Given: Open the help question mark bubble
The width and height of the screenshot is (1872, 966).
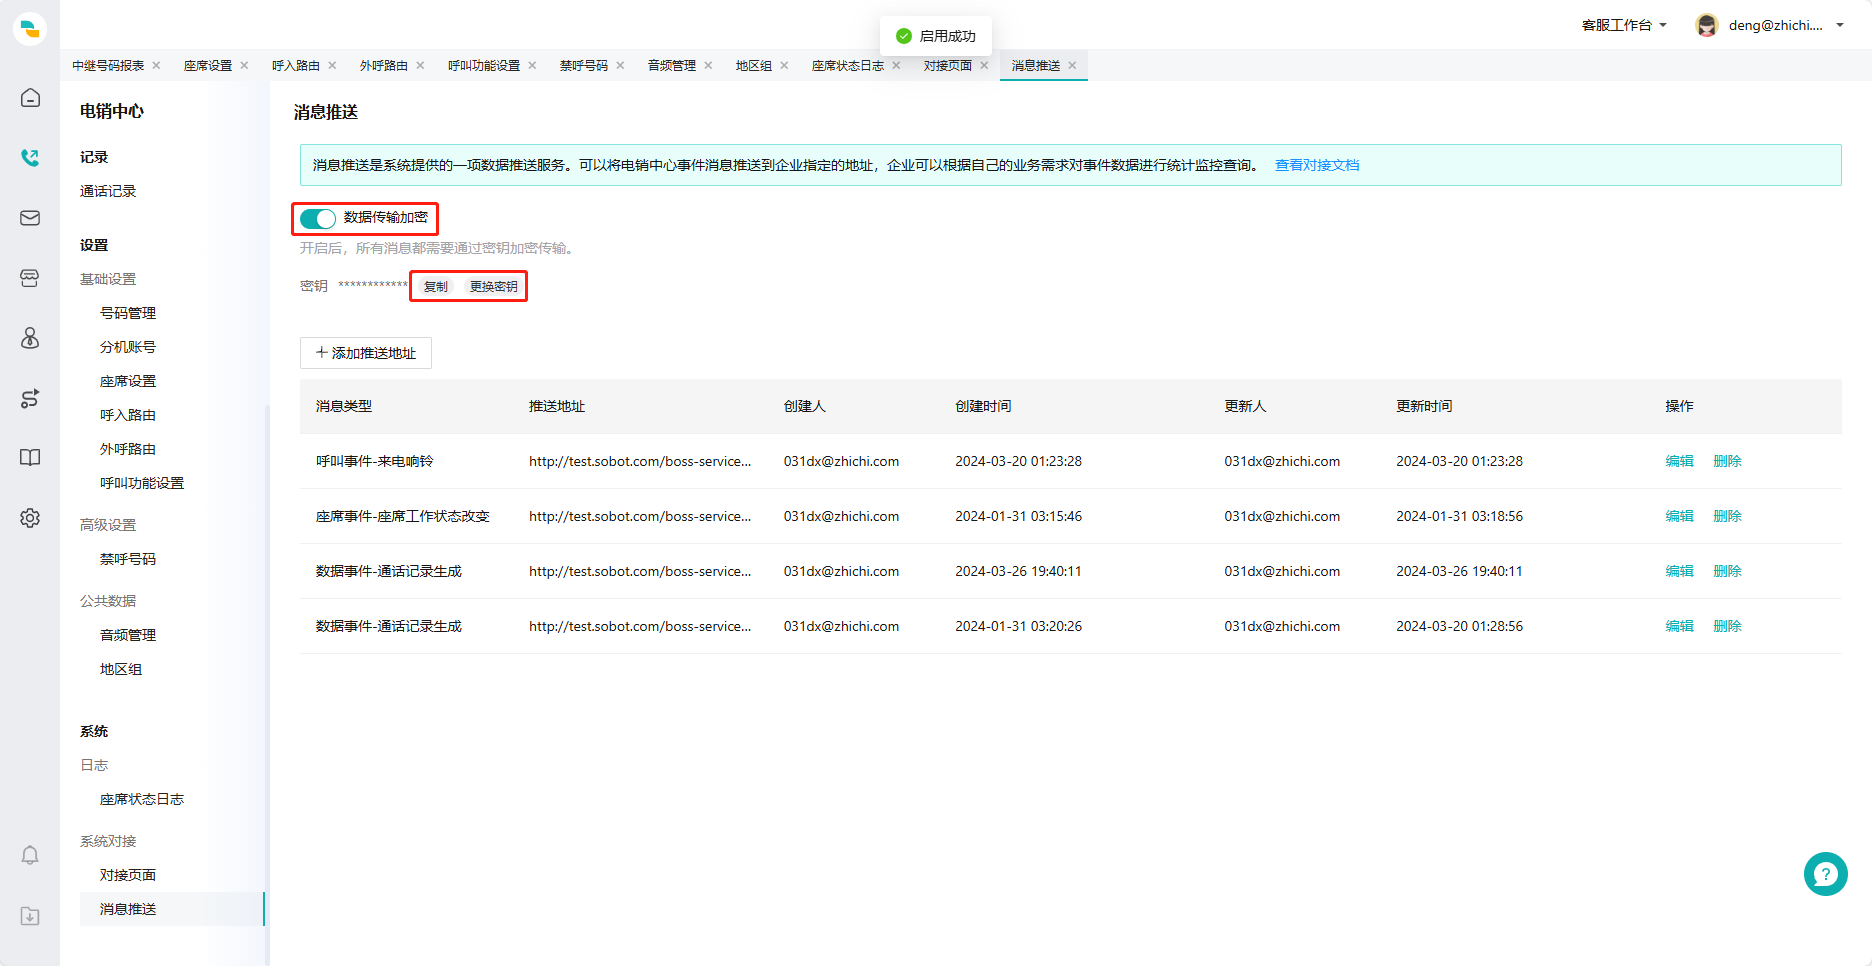Looking at the screenshot, I should tap(1825, 874).
